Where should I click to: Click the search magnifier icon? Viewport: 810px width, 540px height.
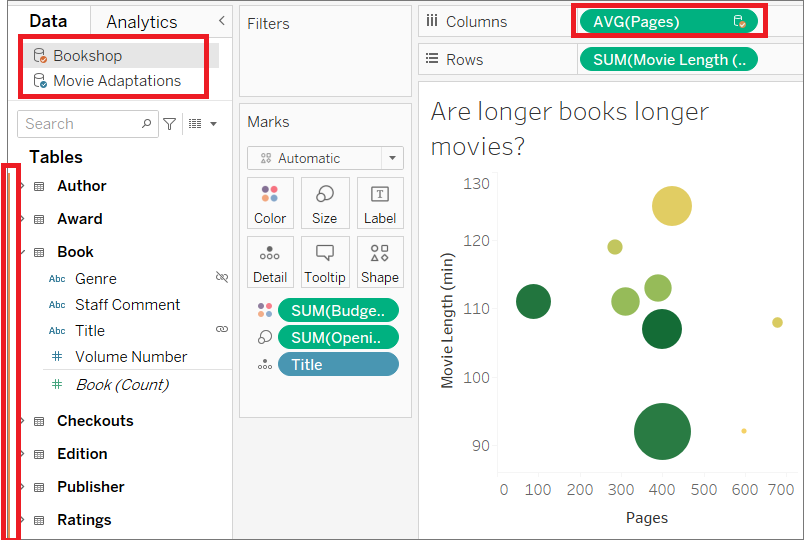[147, 124]
